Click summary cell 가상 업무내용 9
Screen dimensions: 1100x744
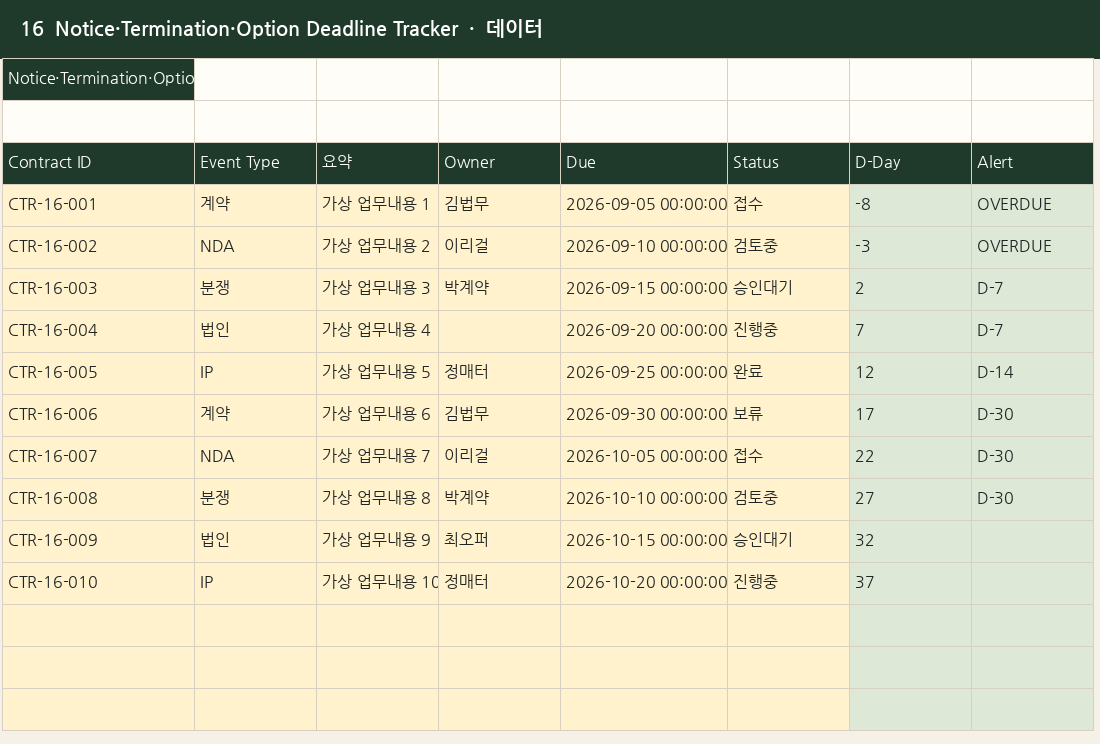pos(377,542)
